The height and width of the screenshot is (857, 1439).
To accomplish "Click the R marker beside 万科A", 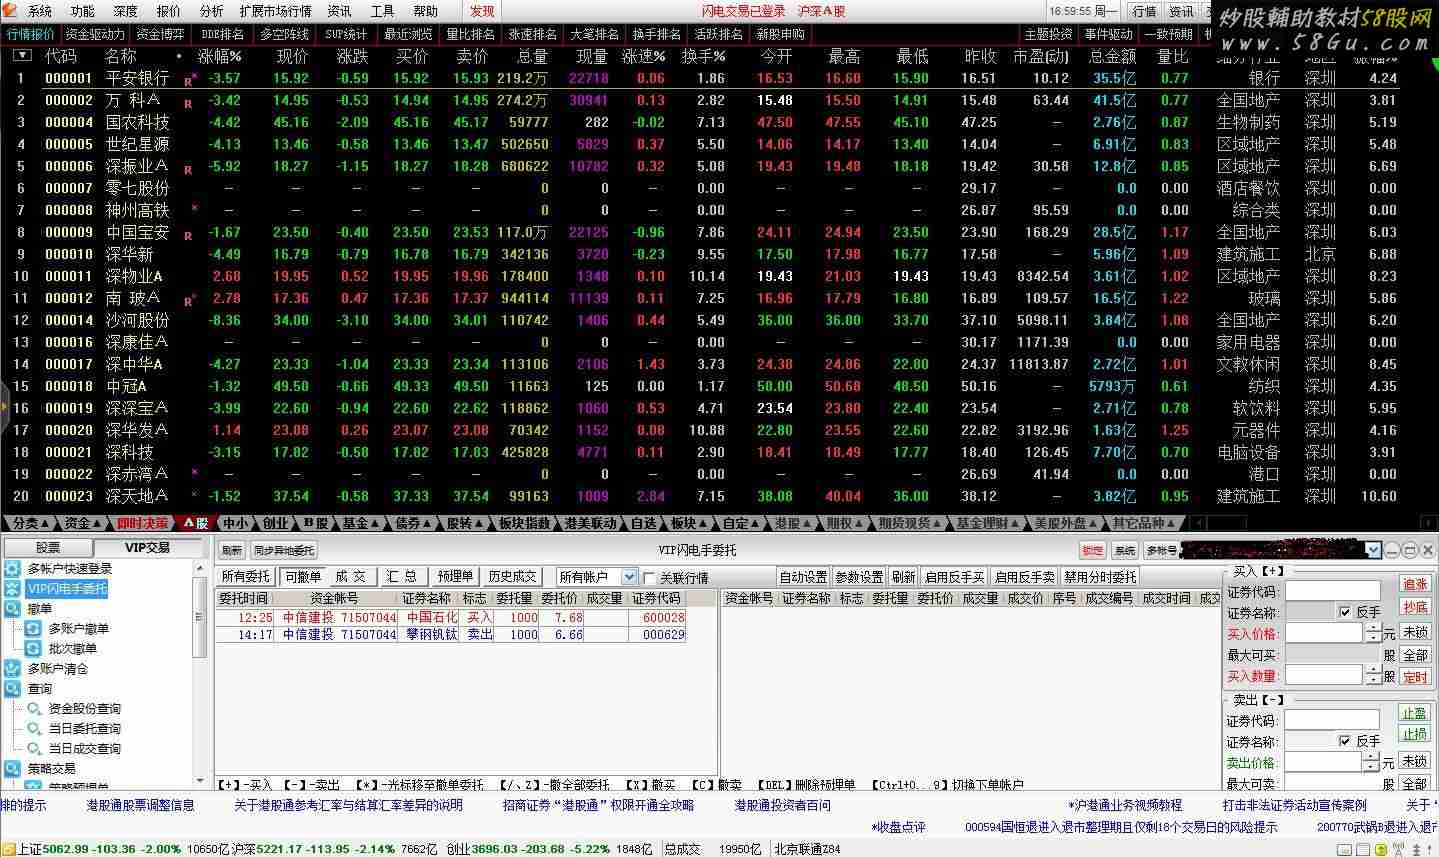I will pyautogui.click(x=188, y=102).
